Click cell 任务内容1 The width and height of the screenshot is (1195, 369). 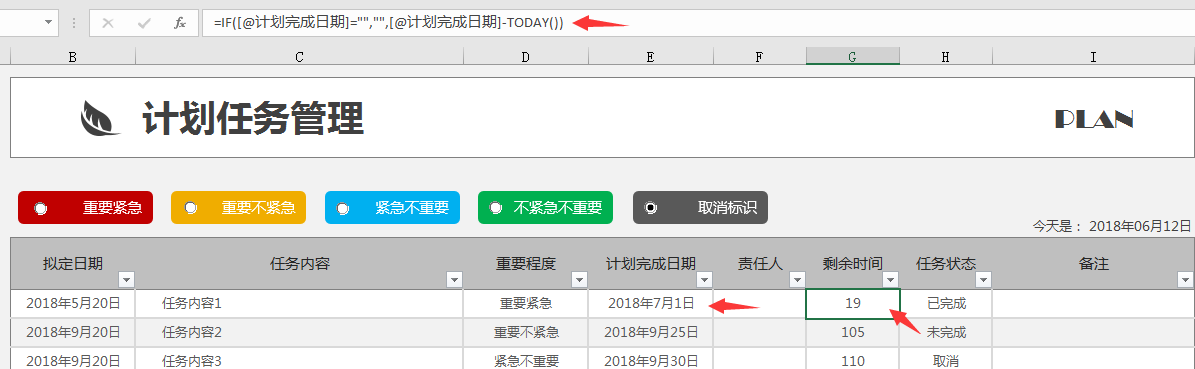pyautogui.click(x=300, y=303)
